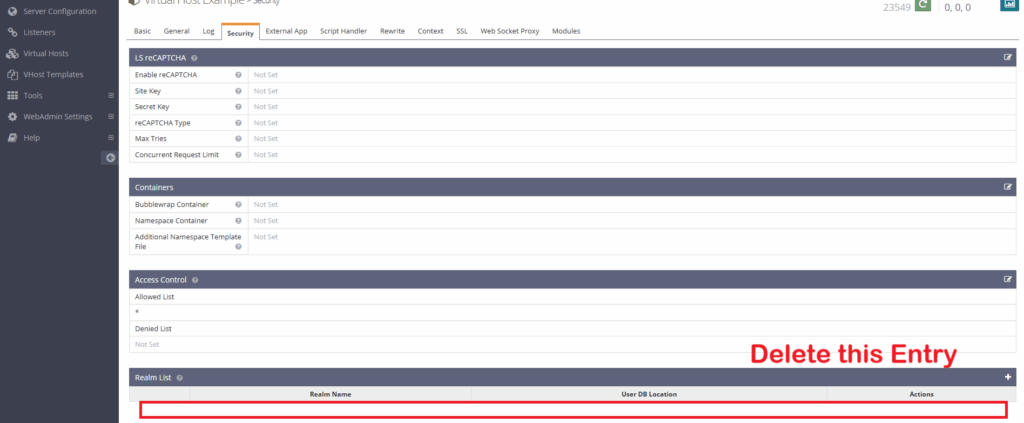
Task: Add a new Realm List entry
Action: (1008, 377)
